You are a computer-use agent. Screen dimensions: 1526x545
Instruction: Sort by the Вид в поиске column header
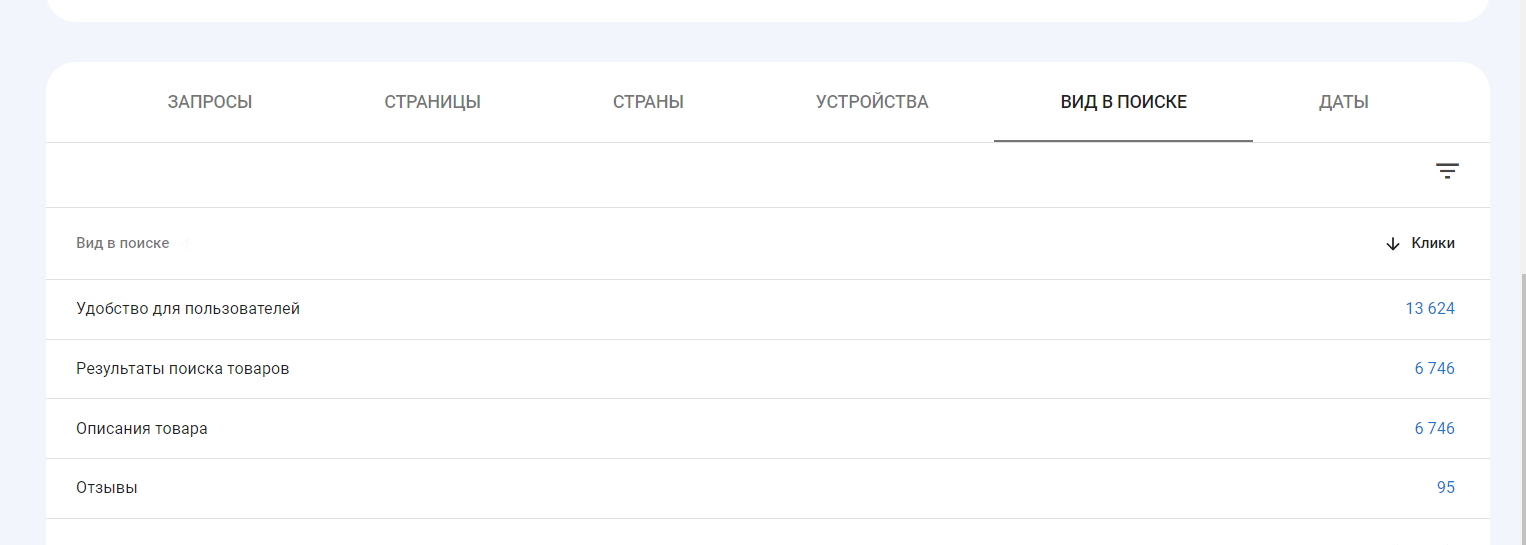click(122, 243)
